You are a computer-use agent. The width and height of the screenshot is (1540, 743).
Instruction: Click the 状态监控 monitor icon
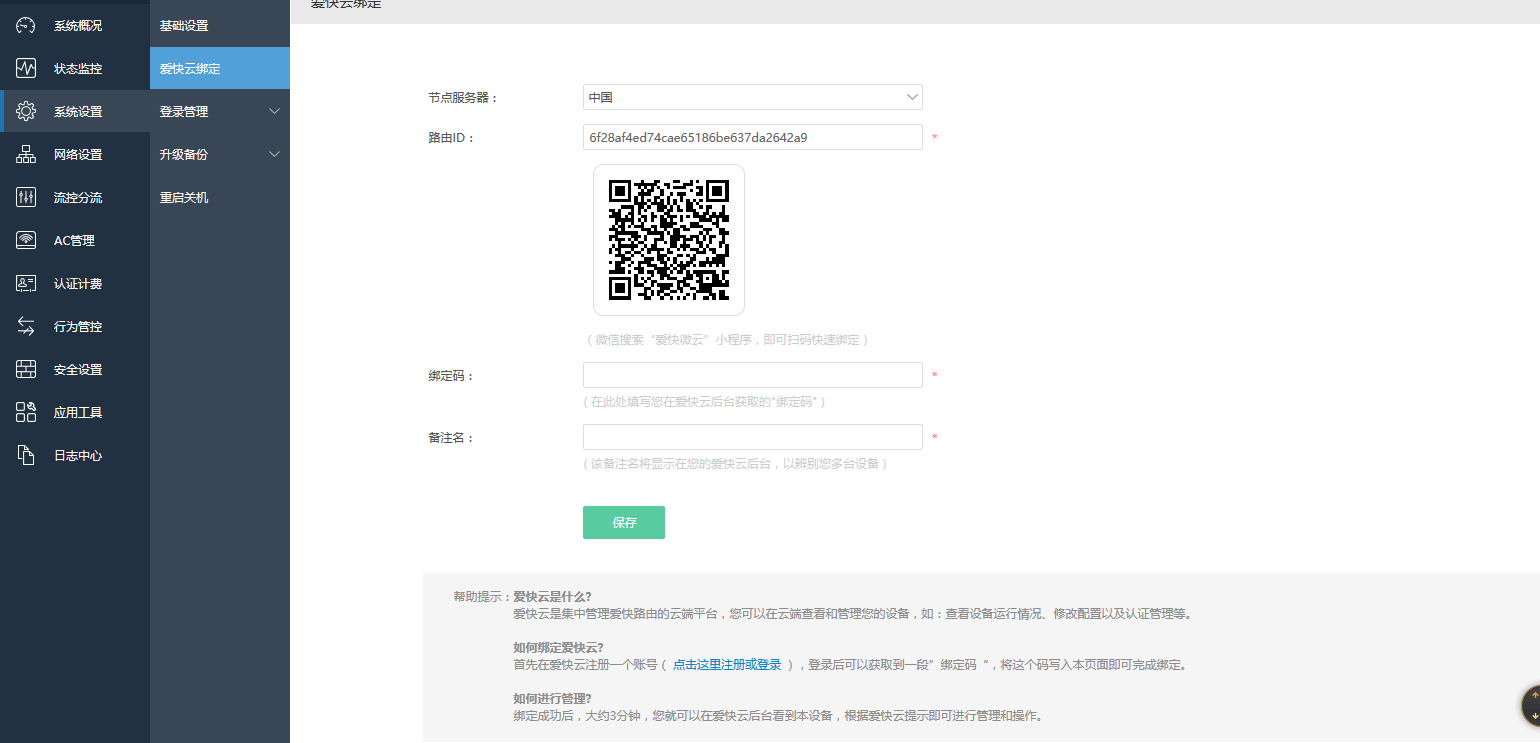26,69
